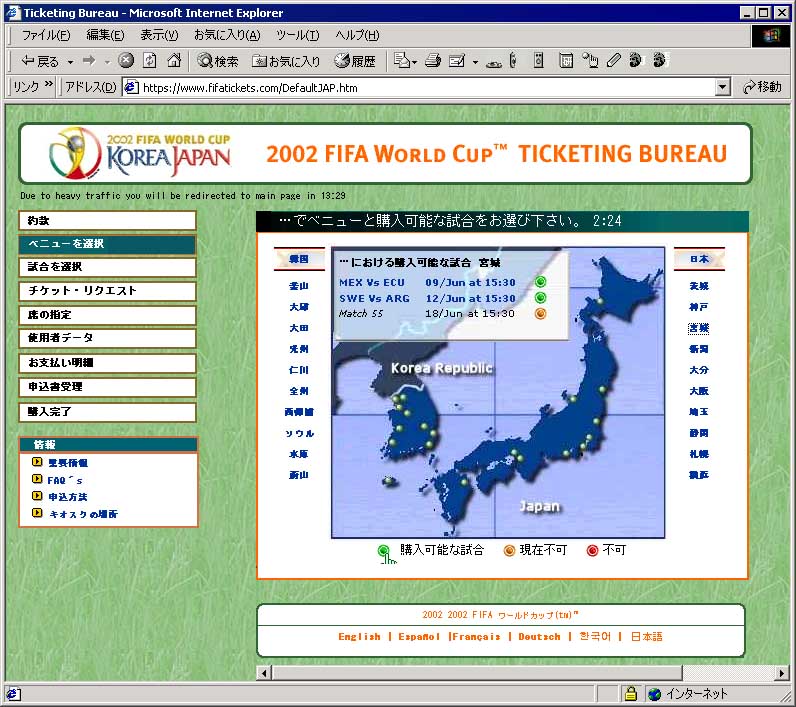Click the page icon in the address bar
The image size is (796, 707).
point(131,87)
